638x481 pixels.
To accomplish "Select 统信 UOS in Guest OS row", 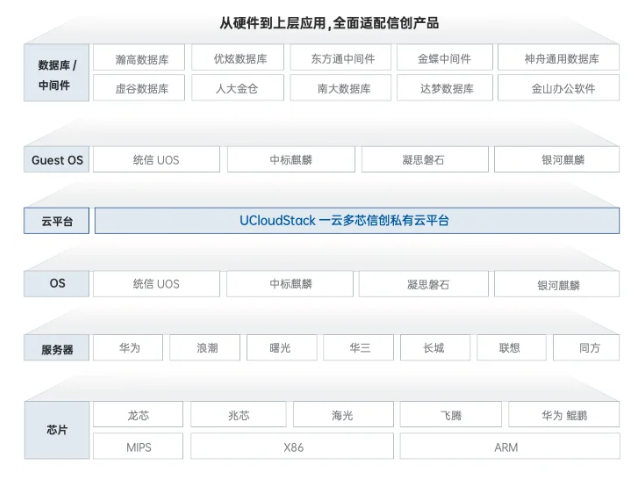I will point(156,159).
